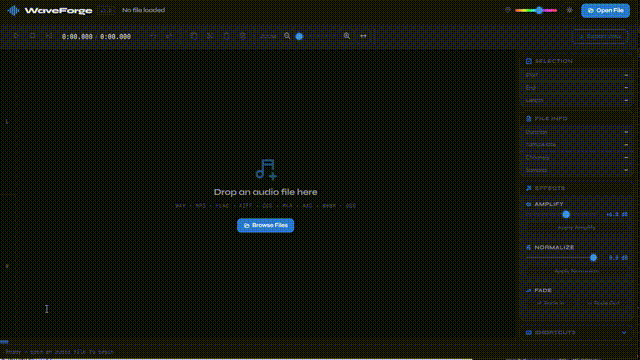This screenshot has height=360, width=640.
Task: Click the Apply Amplify button
Action: (576, 228)
